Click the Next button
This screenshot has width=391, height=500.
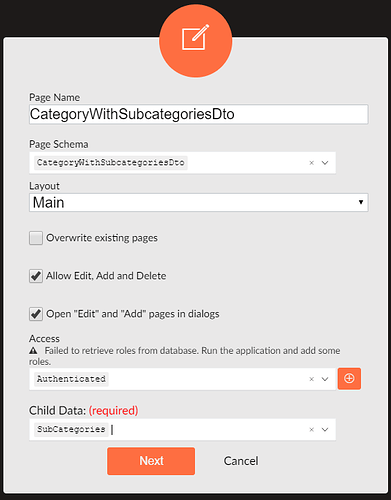pos(151,461)
